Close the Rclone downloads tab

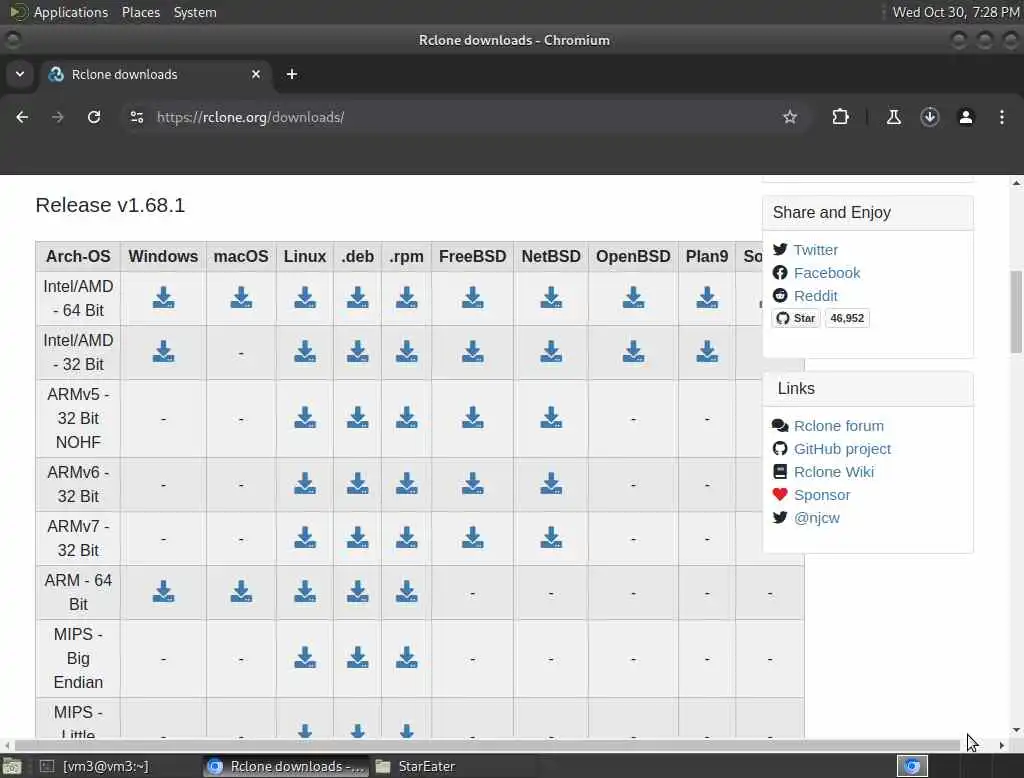[256, 74]
